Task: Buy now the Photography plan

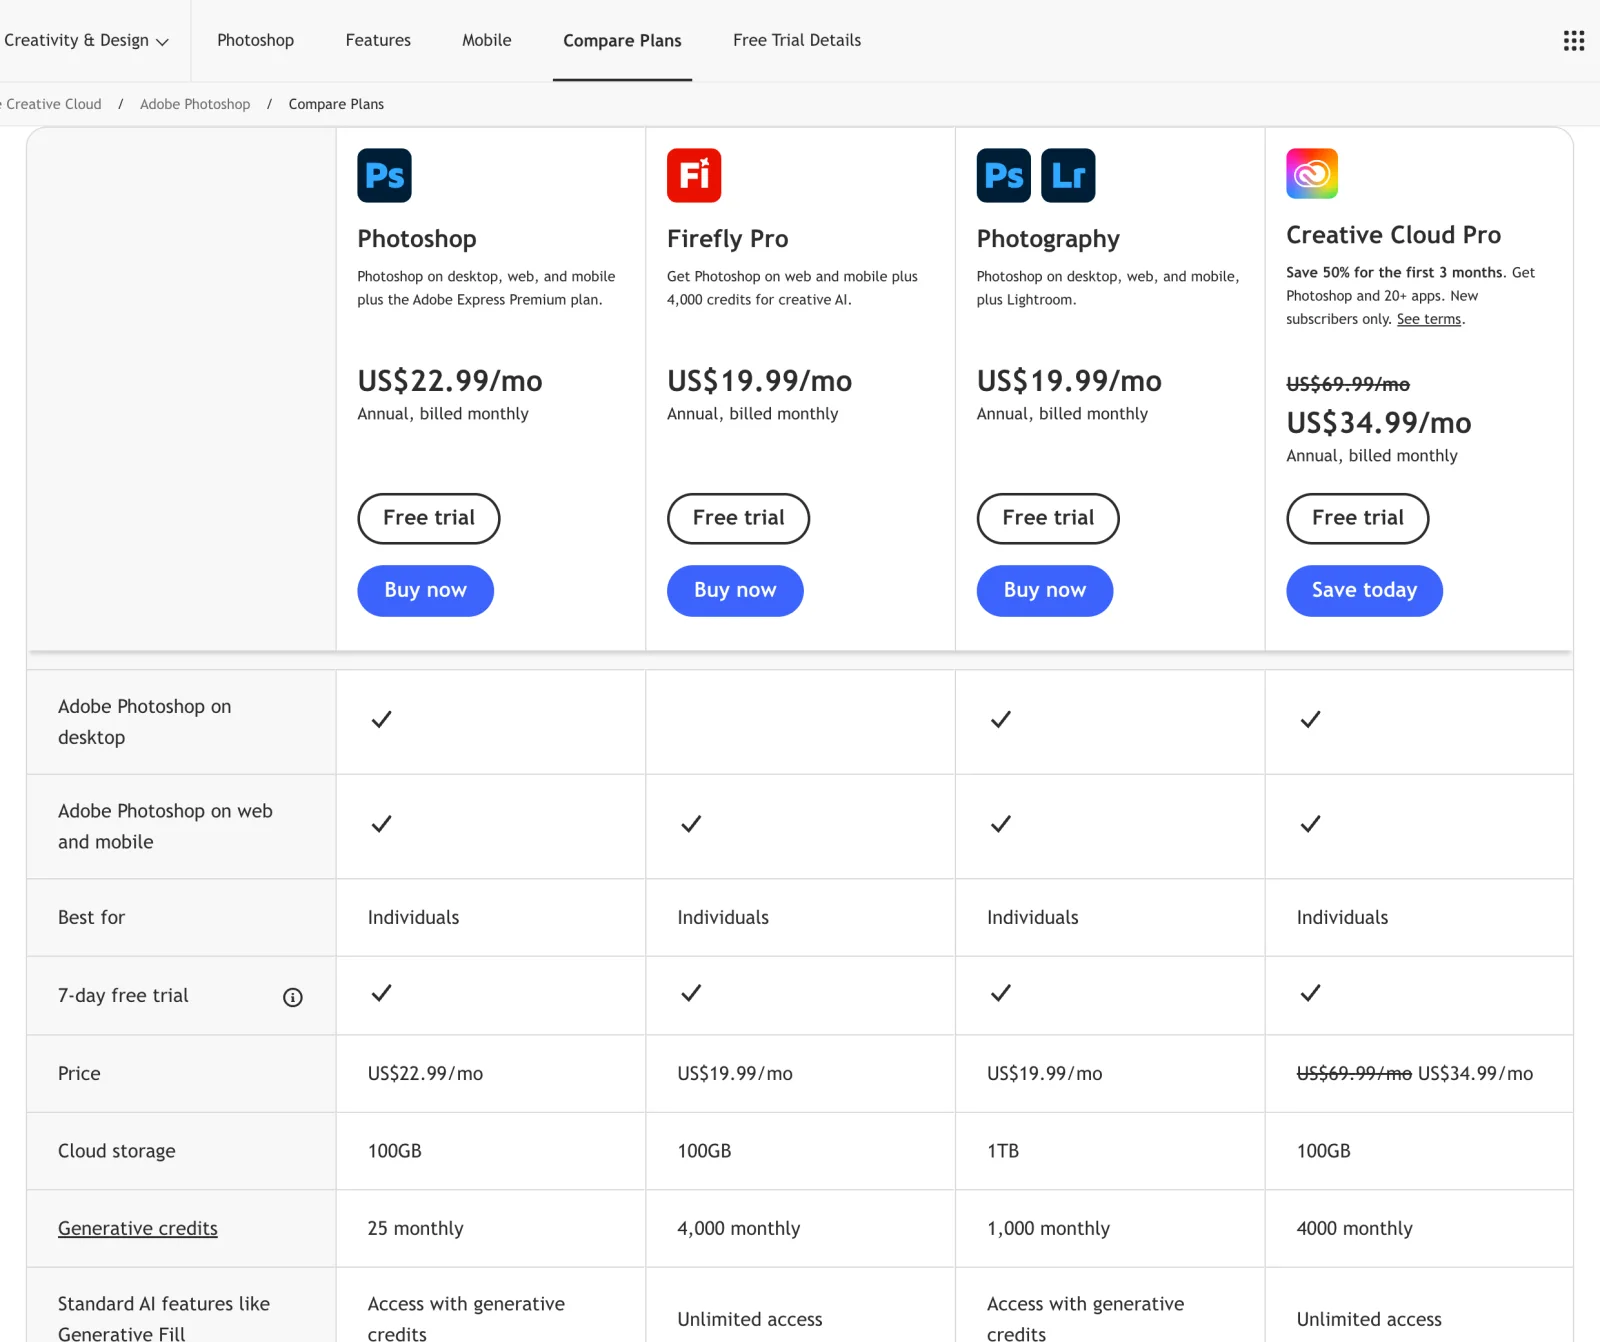Action: coord(1045,590)
